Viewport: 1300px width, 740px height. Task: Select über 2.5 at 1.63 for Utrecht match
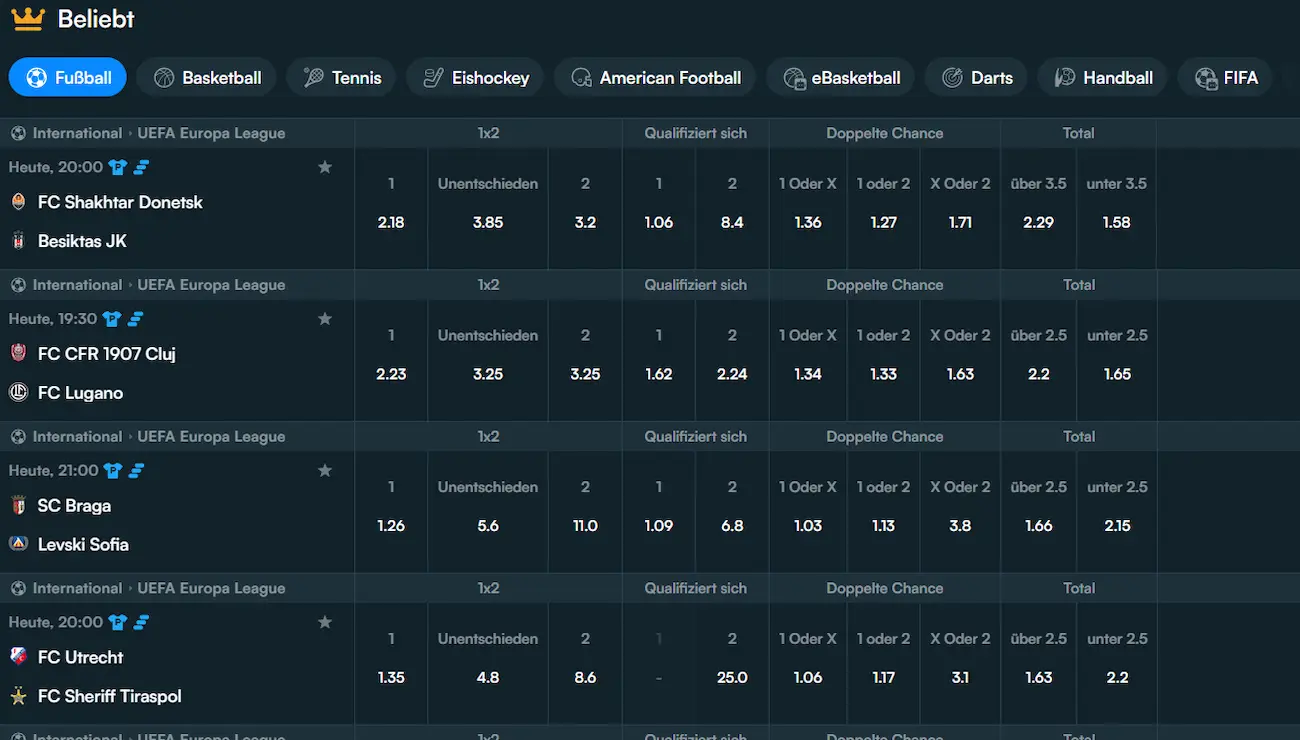(1039, 664)
